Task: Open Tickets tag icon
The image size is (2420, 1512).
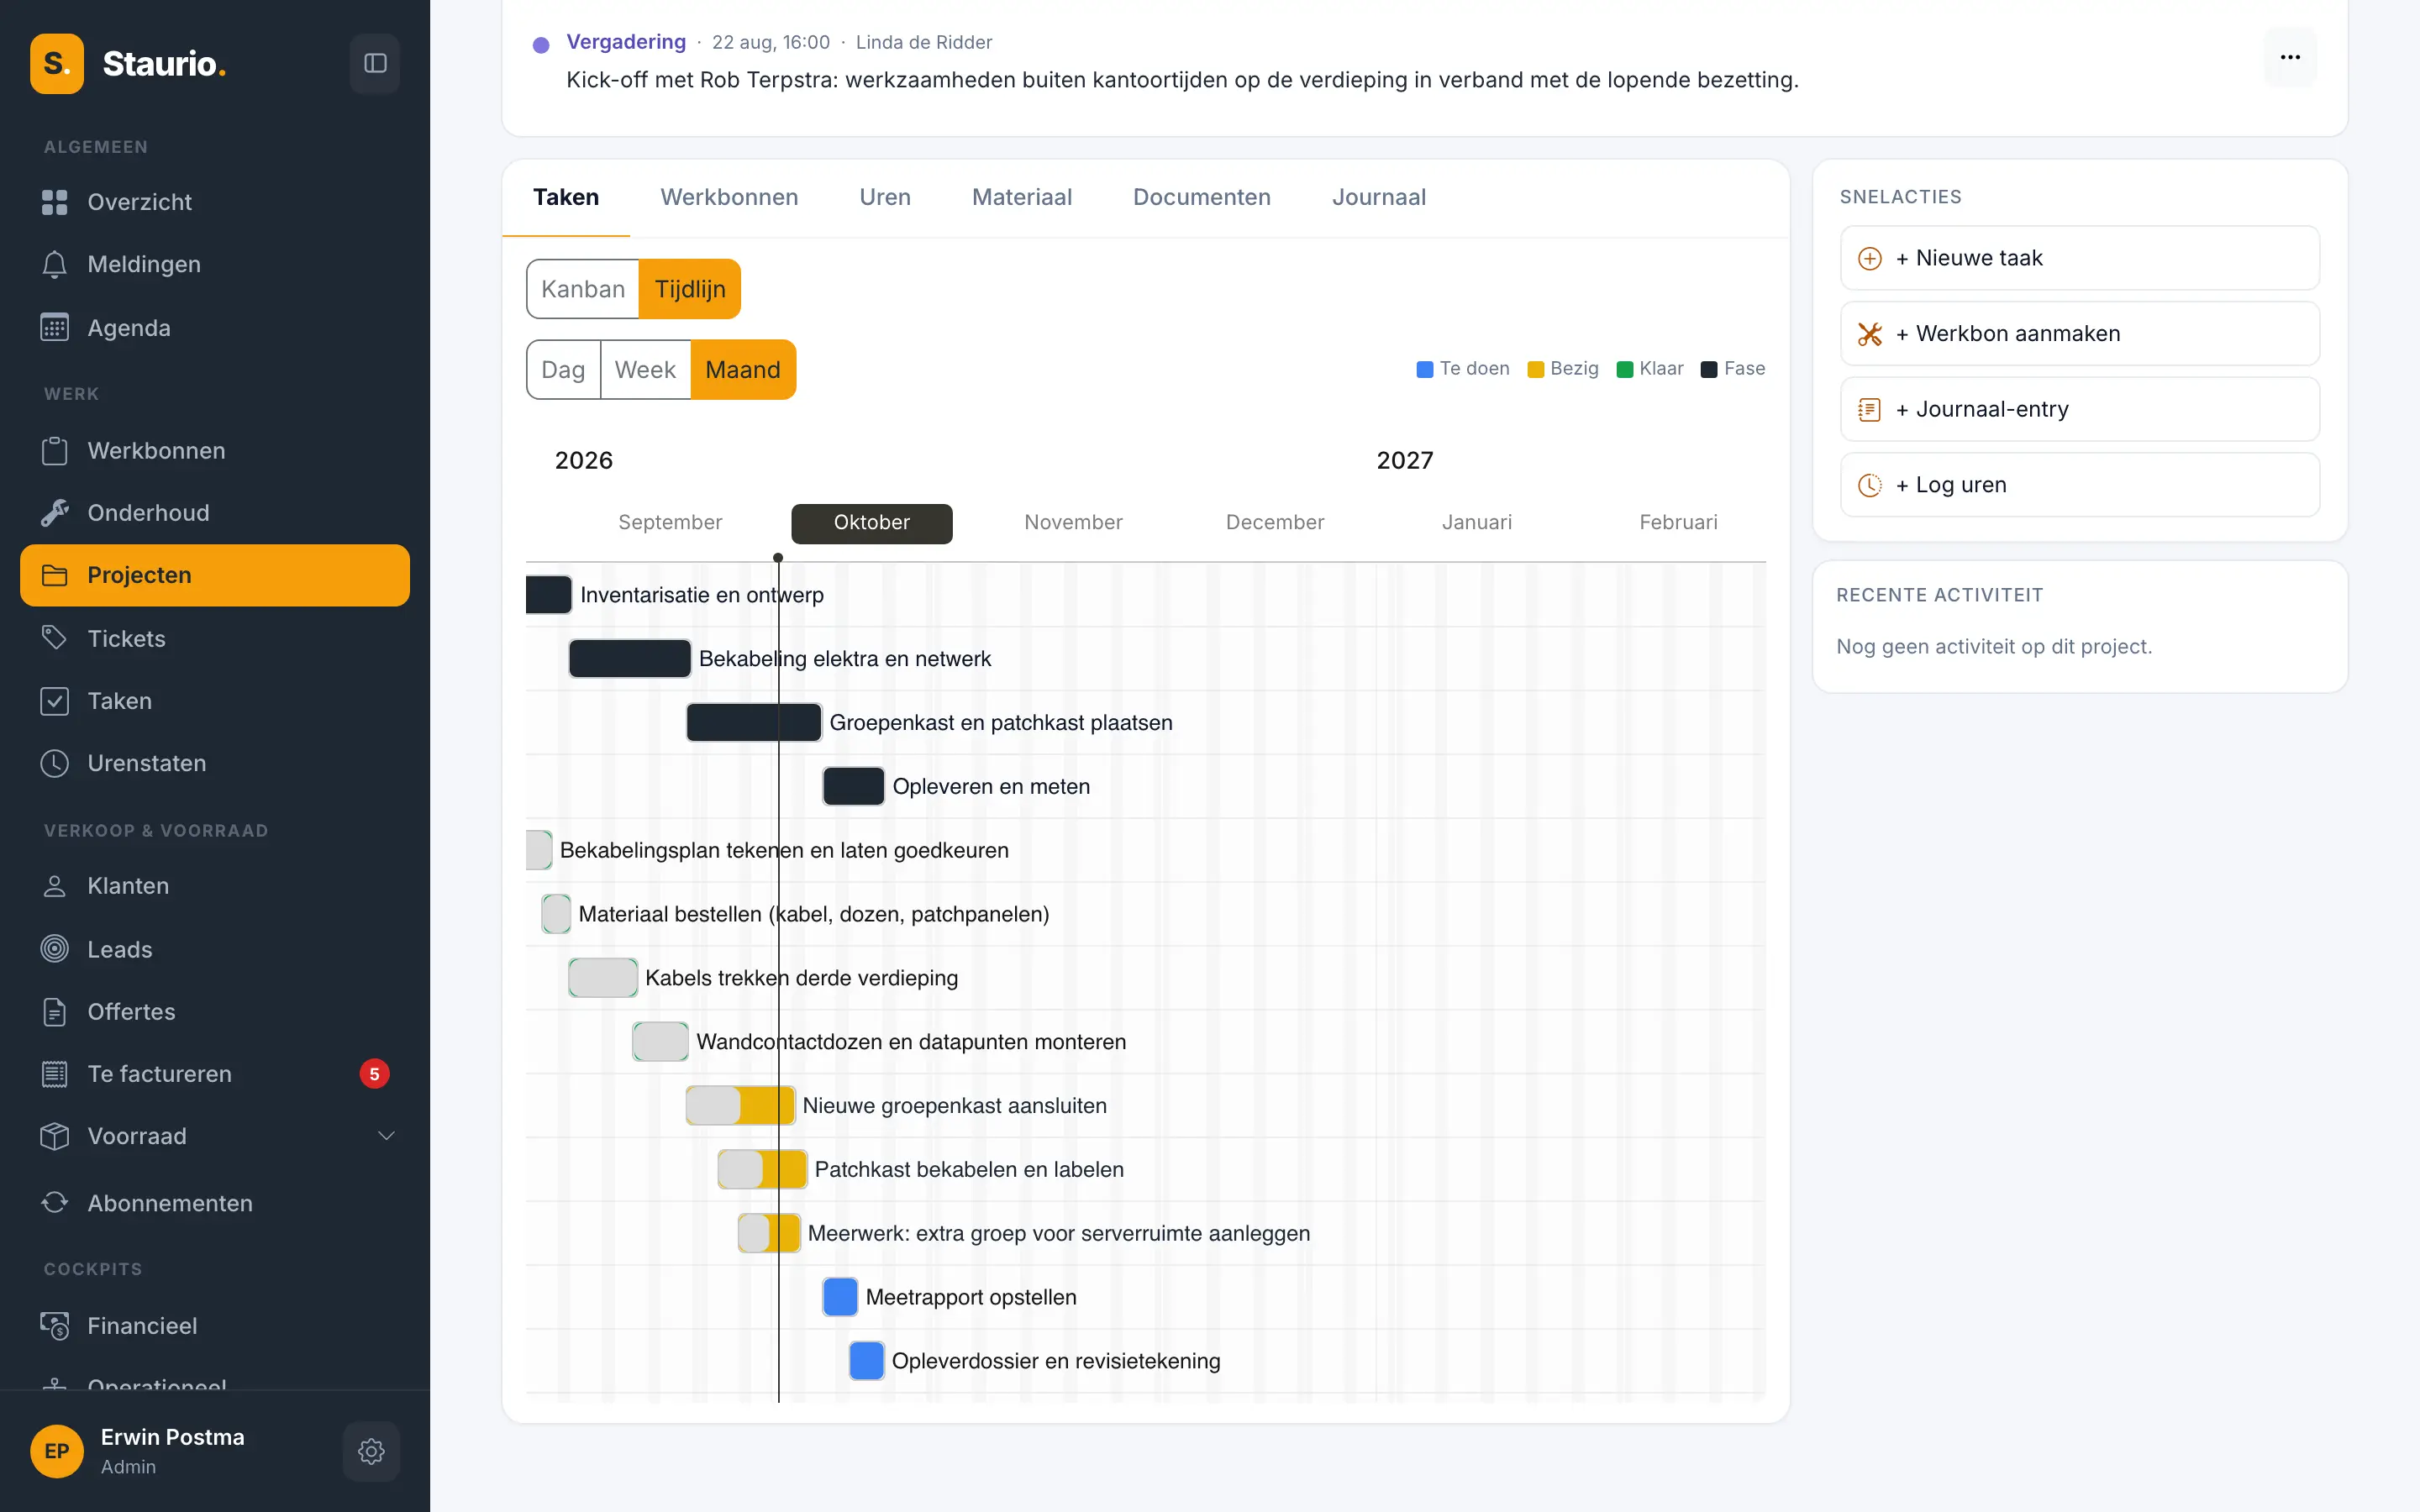Action: click(x=55, y=638)
